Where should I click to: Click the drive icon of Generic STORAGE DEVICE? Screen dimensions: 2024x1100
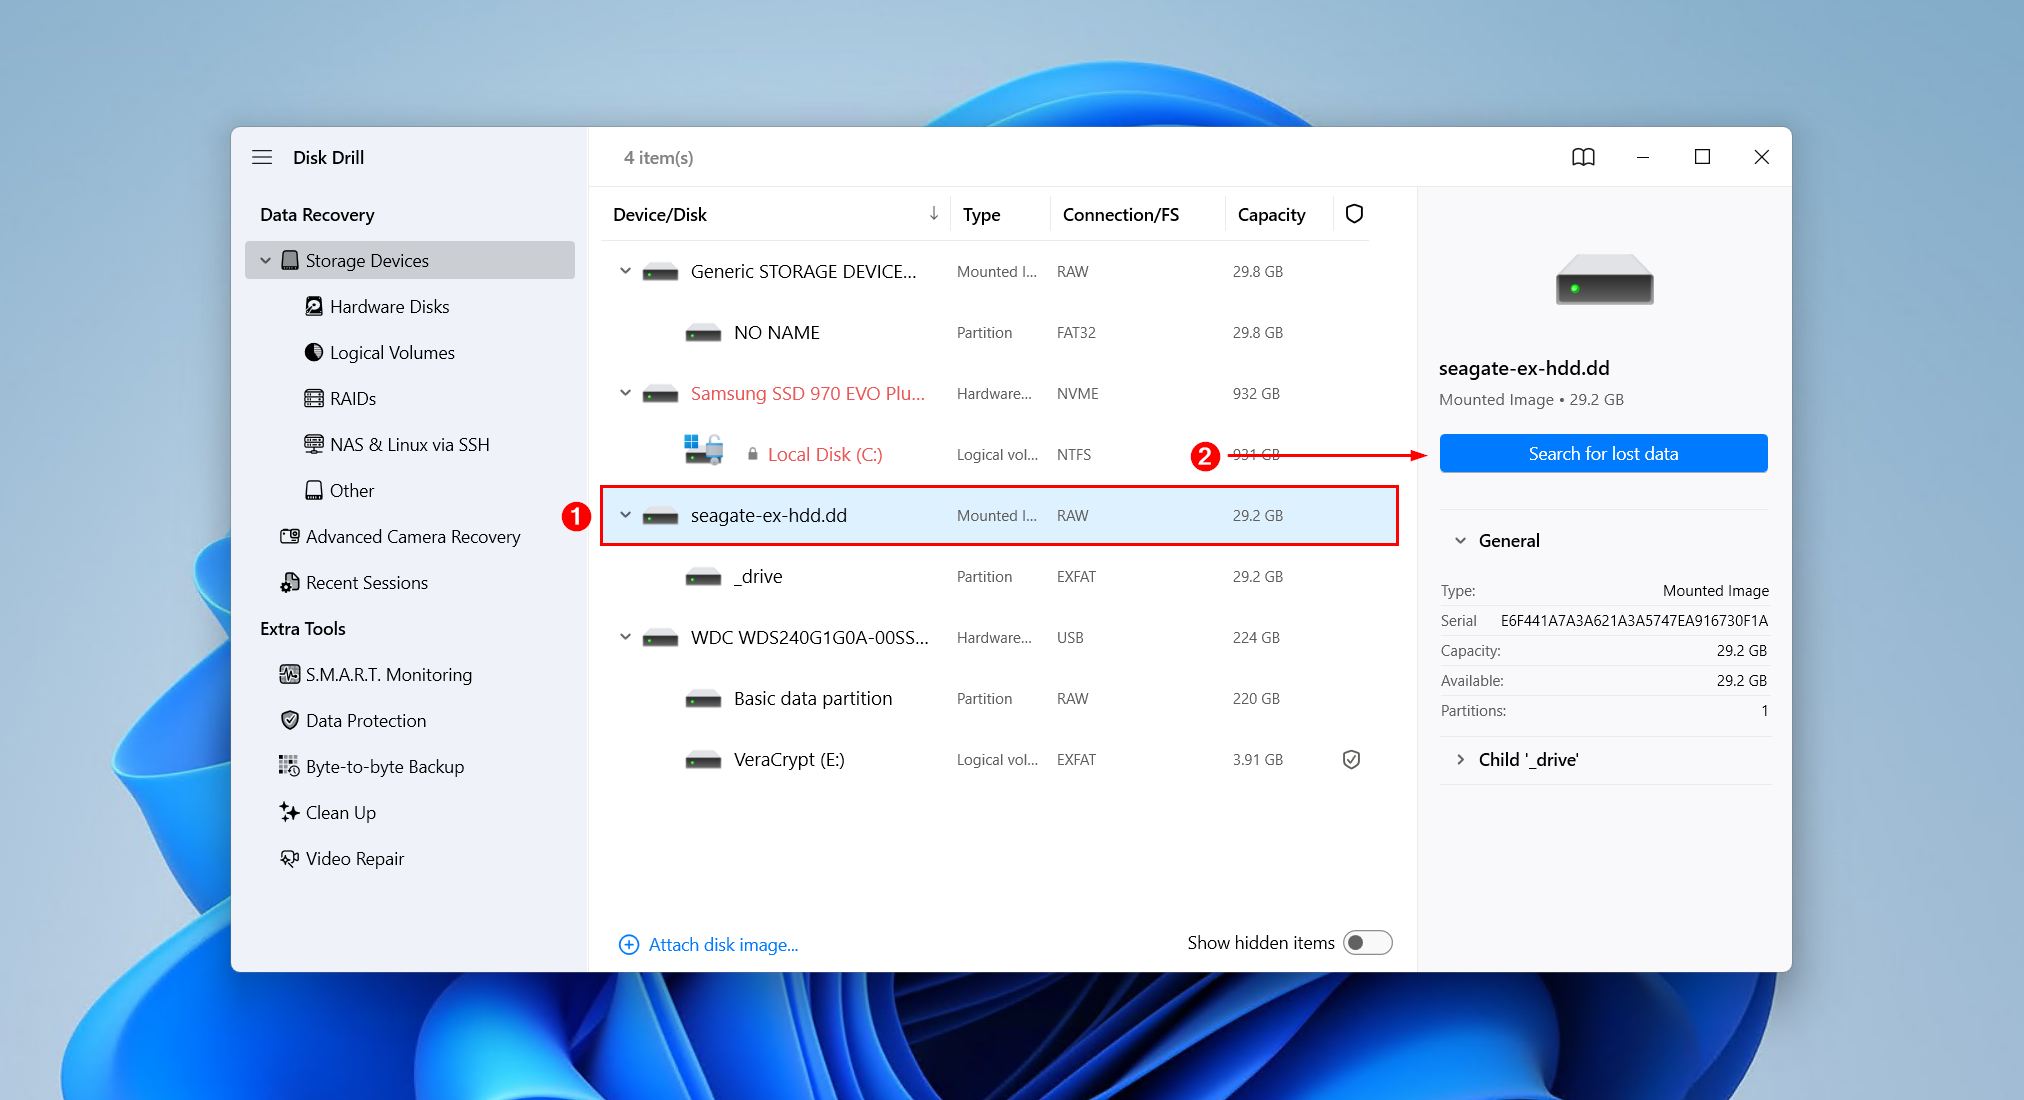click(x=660, y=272)
